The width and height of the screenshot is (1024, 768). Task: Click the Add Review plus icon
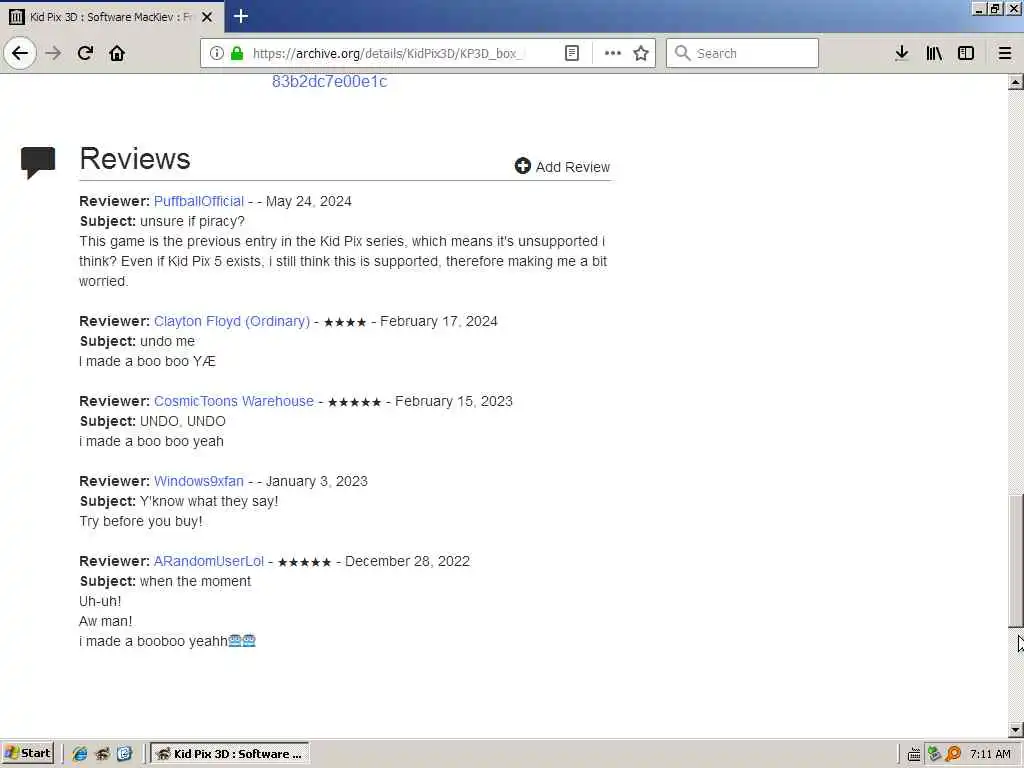(522, 166)
